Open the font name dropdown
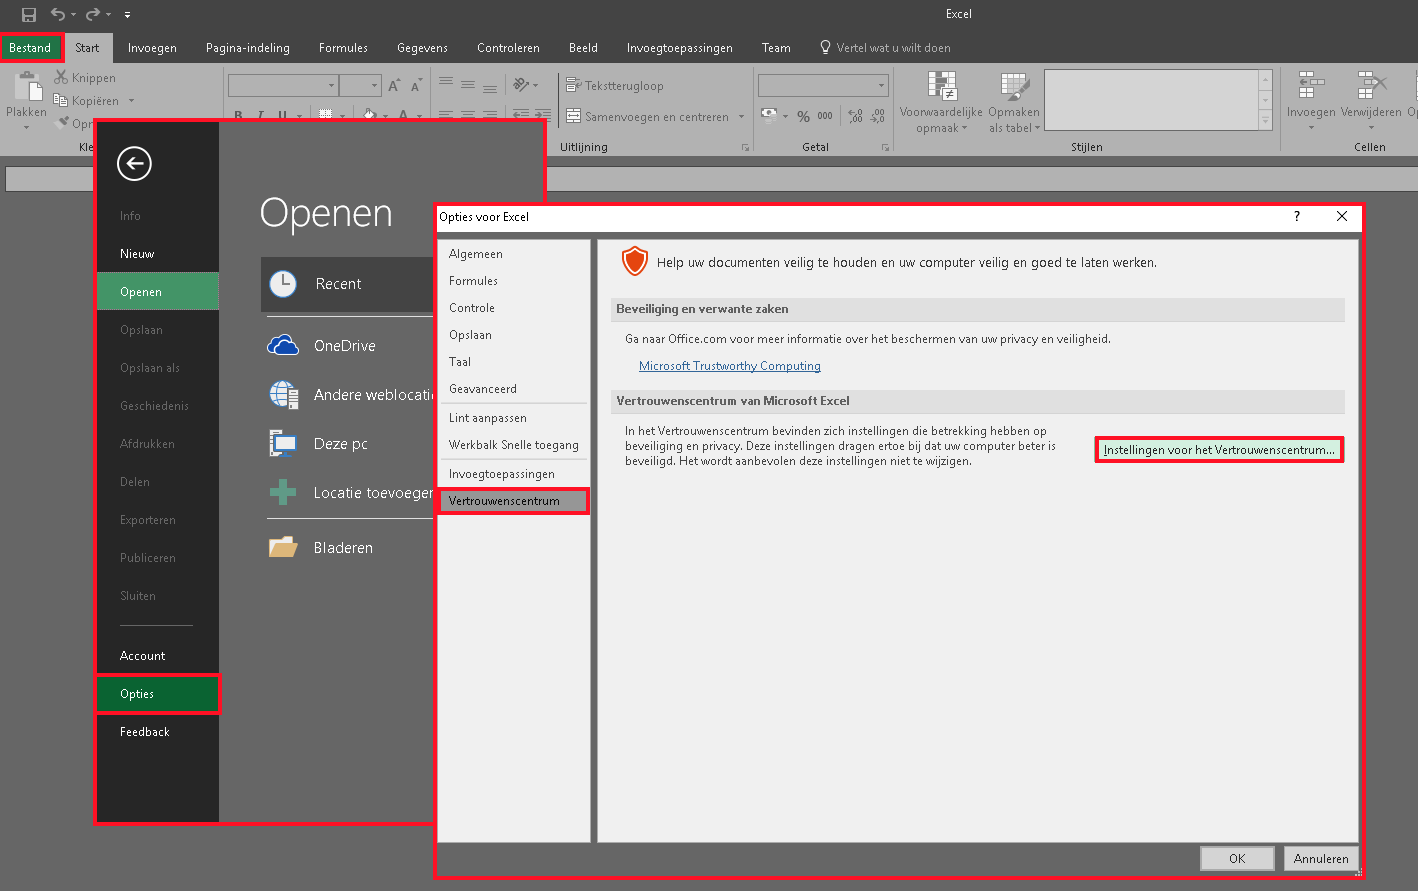Viewport: 1418px width, 891px height. tap(331, 86)
